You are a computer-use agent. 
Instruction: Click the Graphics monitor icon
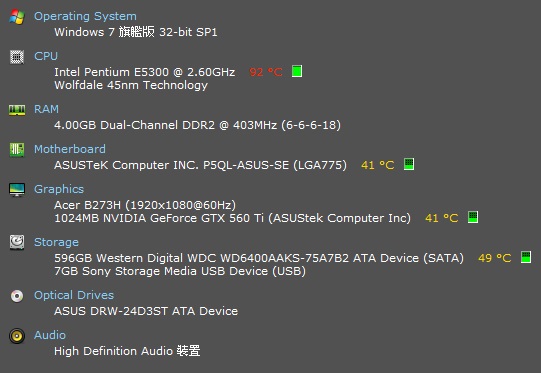[x=17, y=190]
